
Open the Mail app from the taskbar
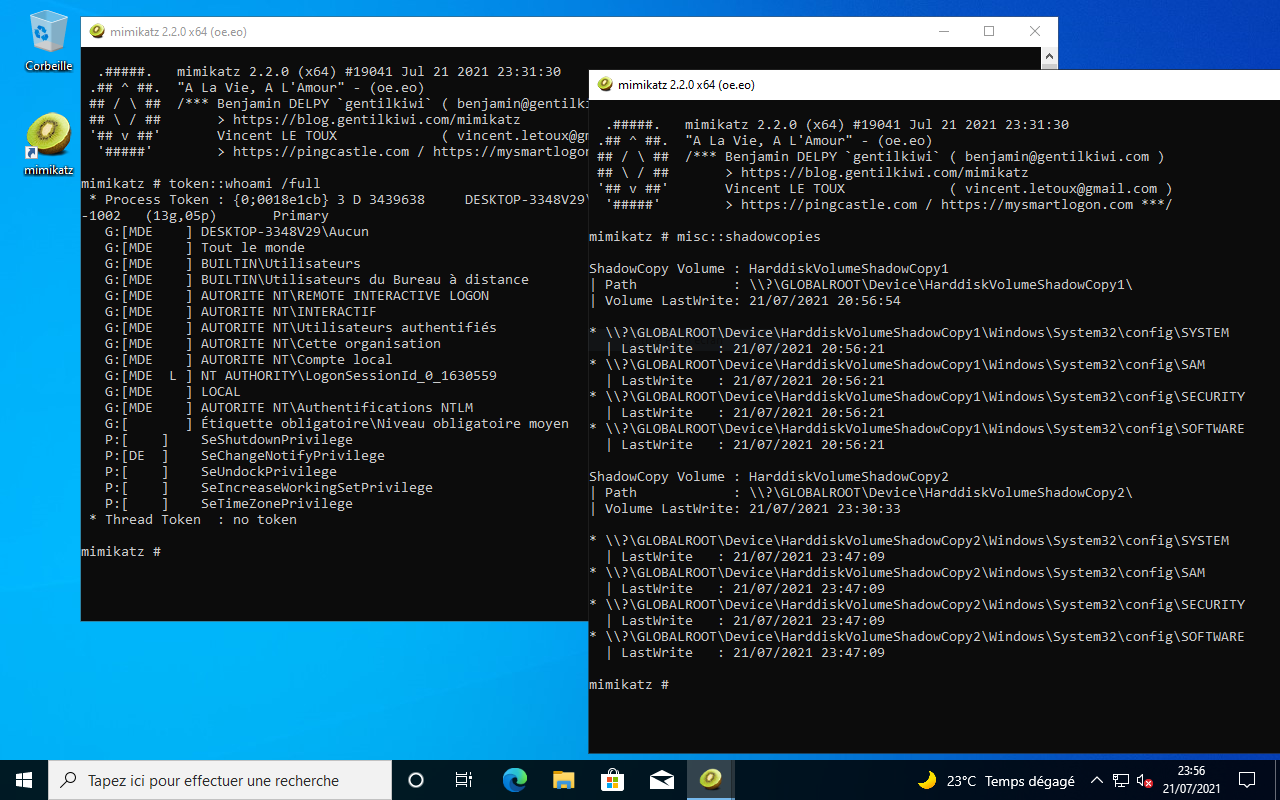tap(661, 780)
